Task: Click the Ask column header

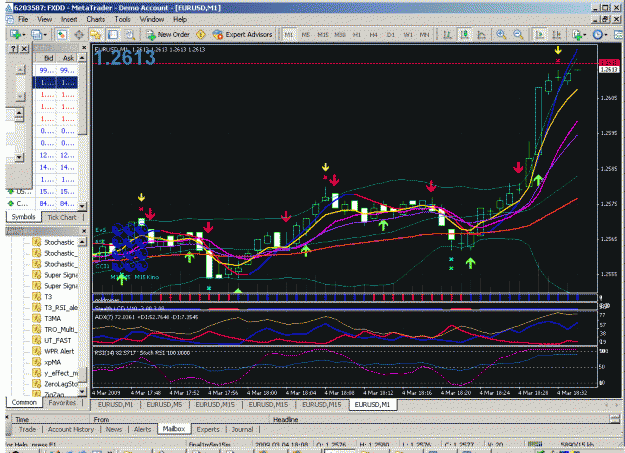Action: tap(67, 58)
